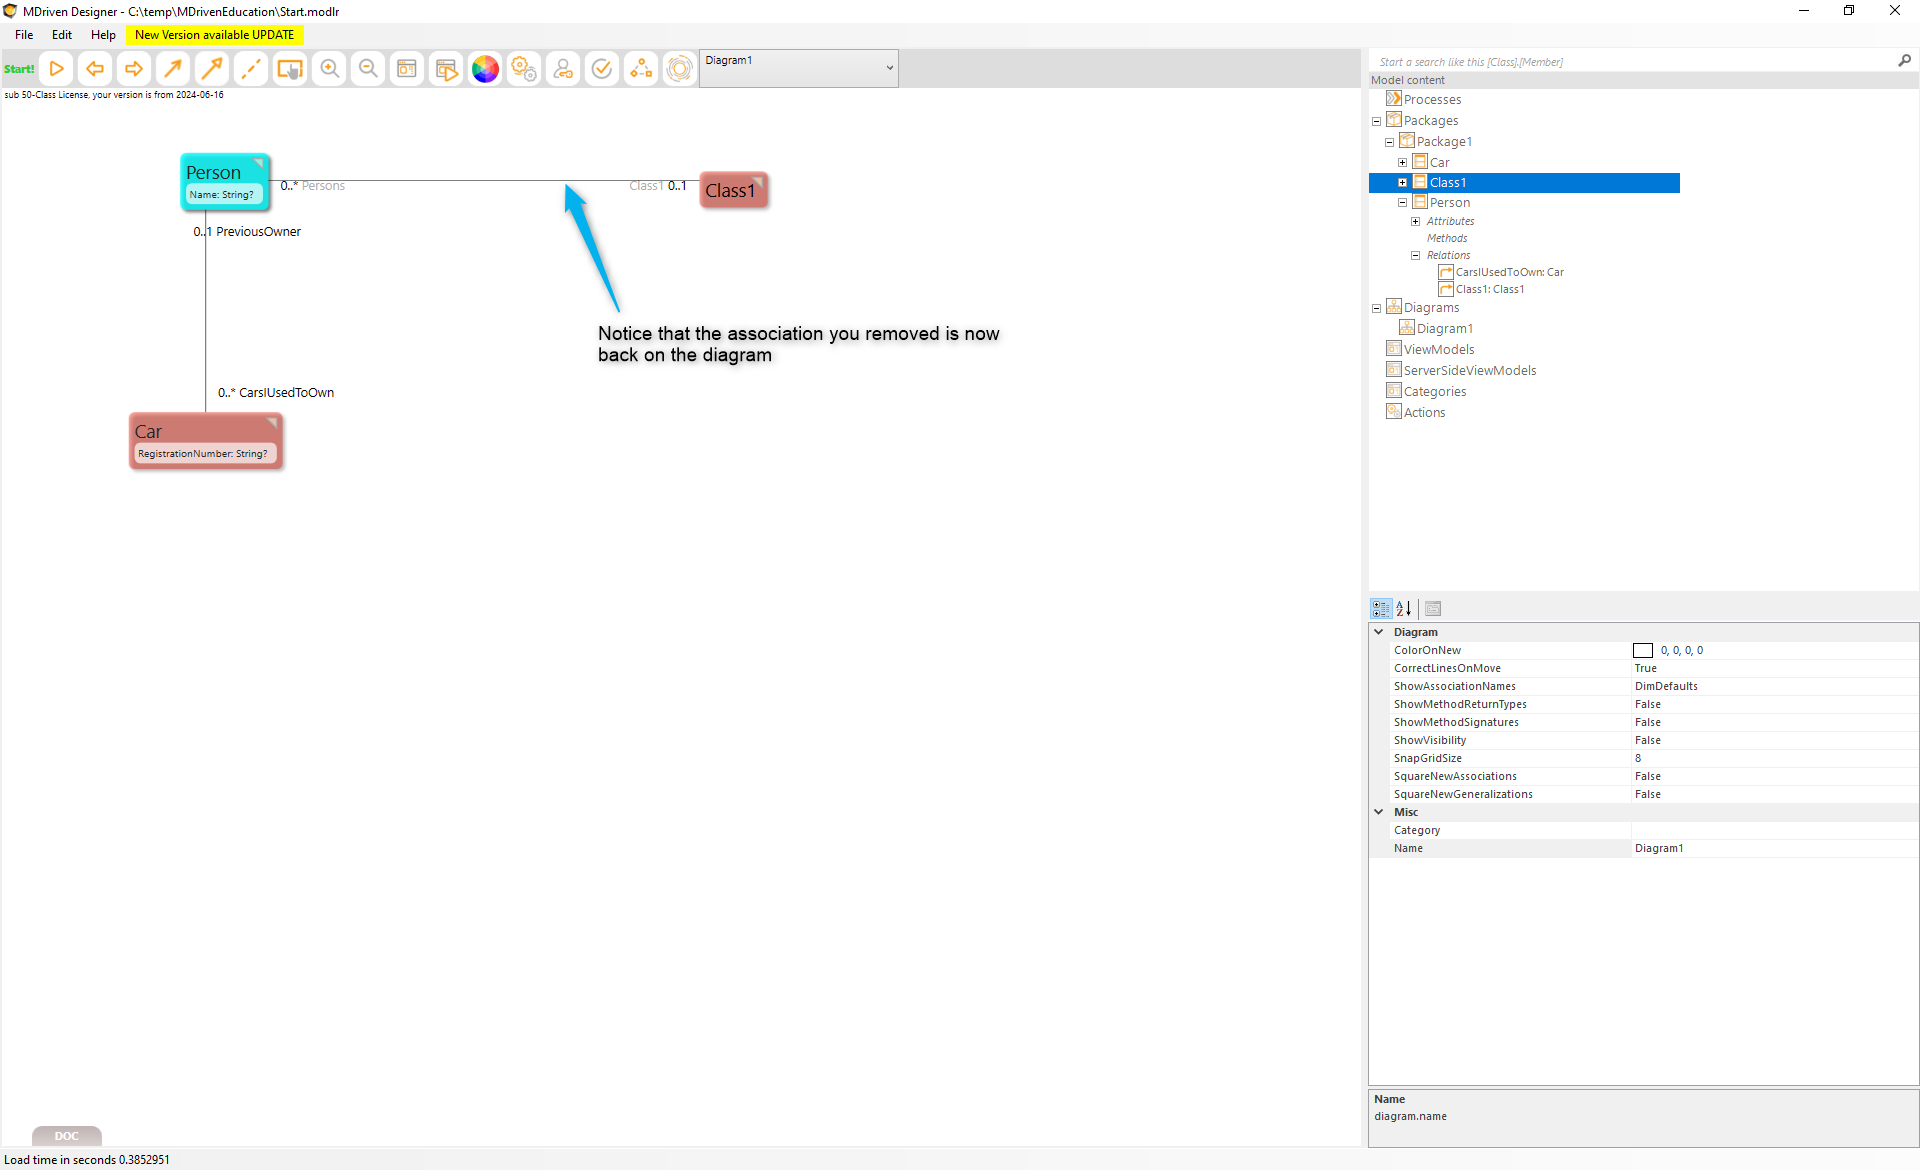Open the Edit menu
The height and width of the screenshot is (1170, 1920).
point(62,35)
